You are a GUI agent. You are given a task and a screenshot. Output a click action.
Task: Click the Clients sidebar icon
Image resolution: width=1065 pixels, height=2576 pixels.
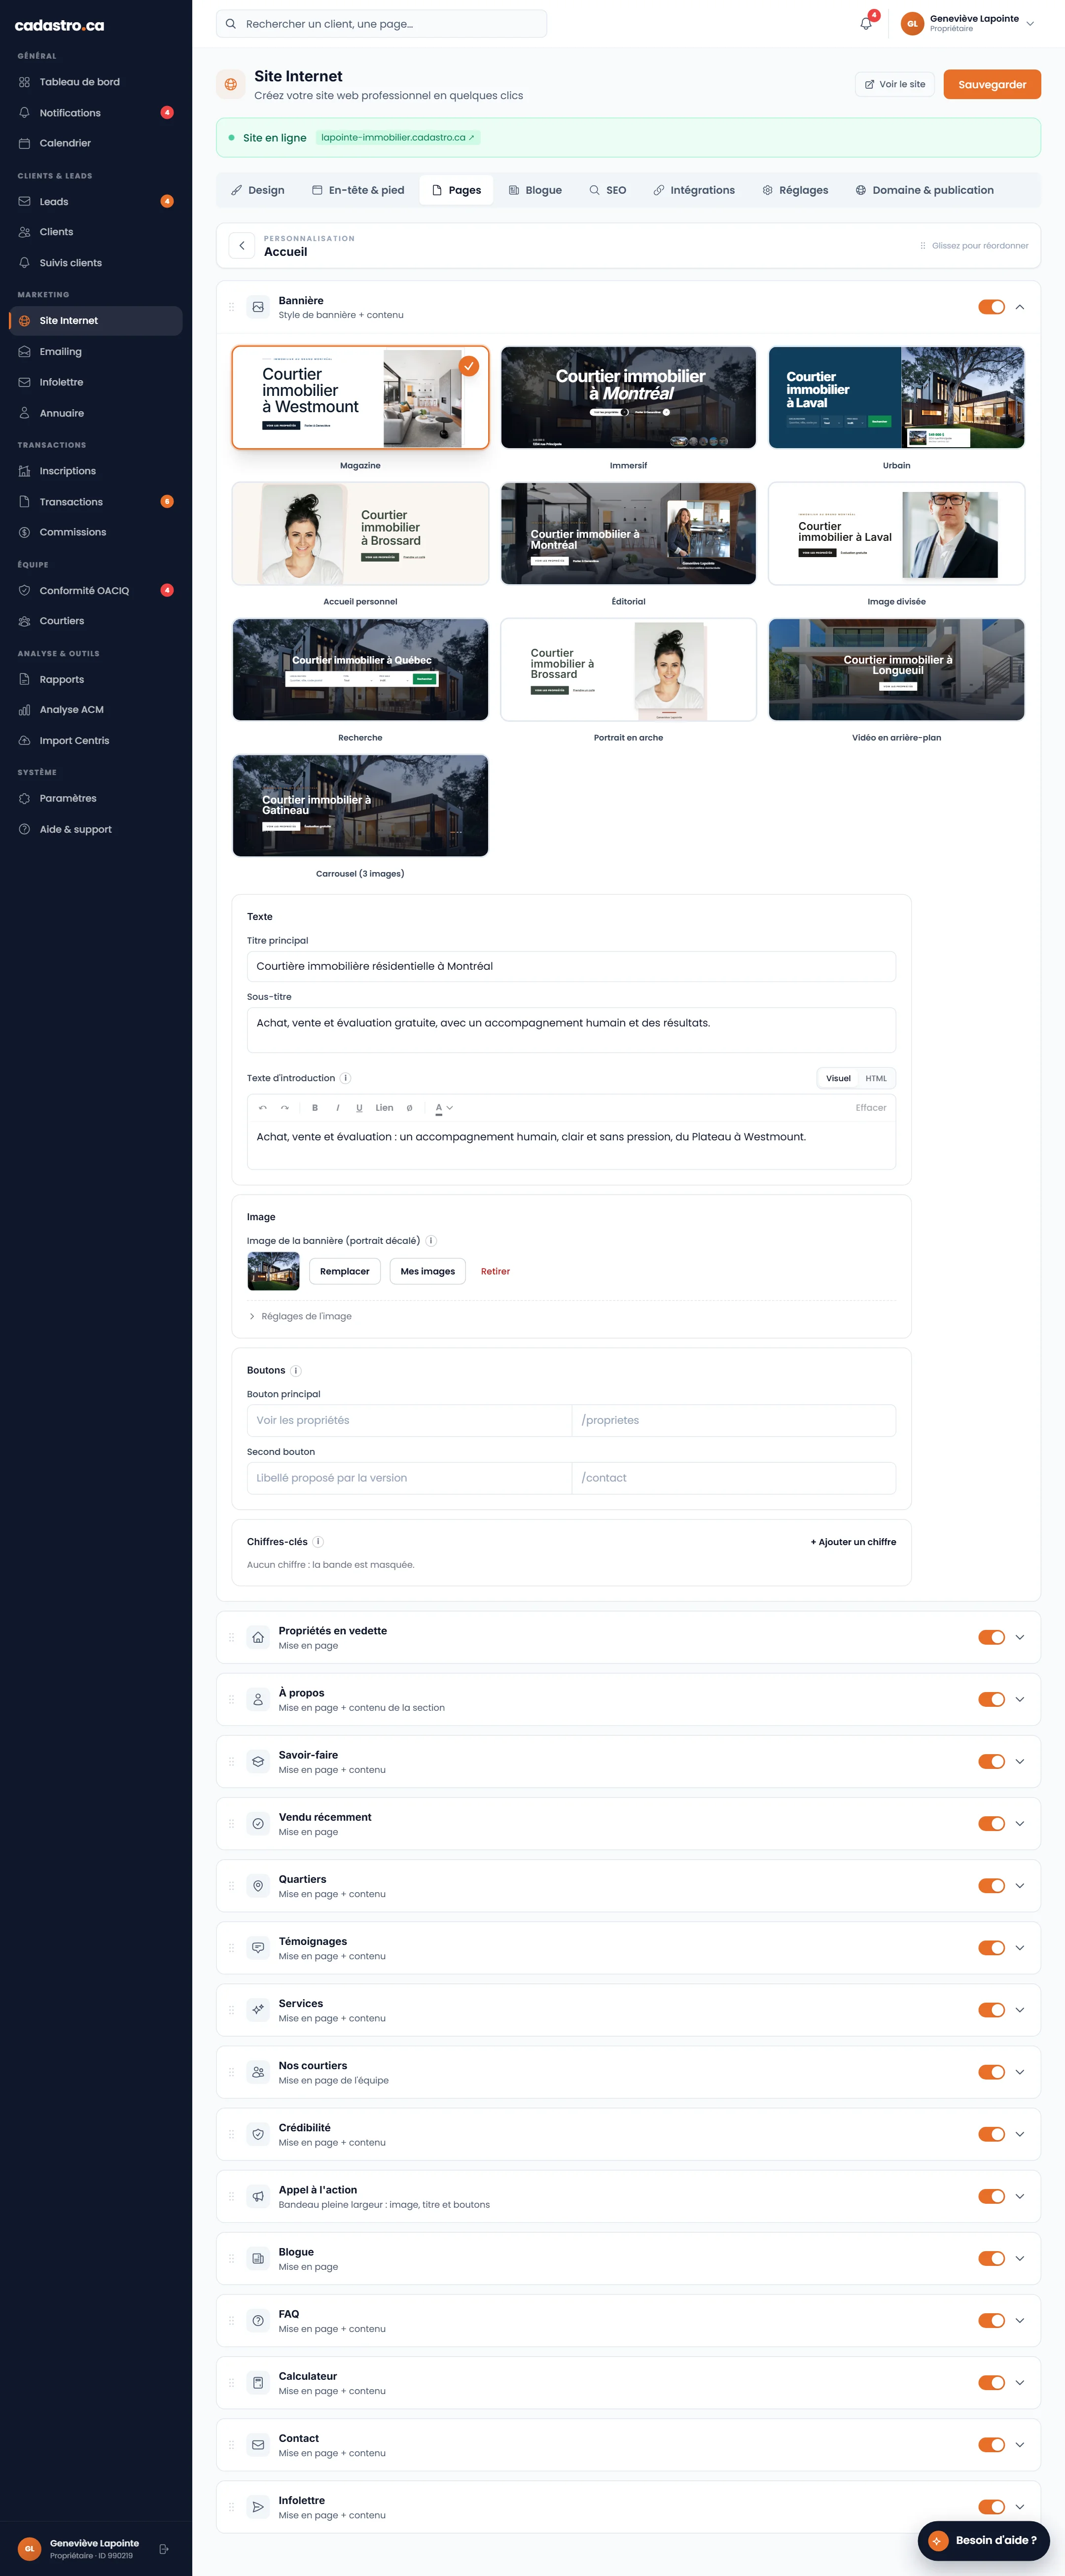tap(24, 232)
